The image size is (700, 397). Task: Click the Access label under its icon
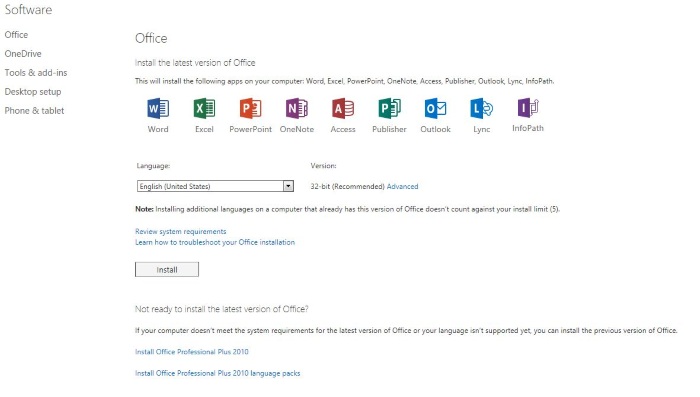coord(343,129)
